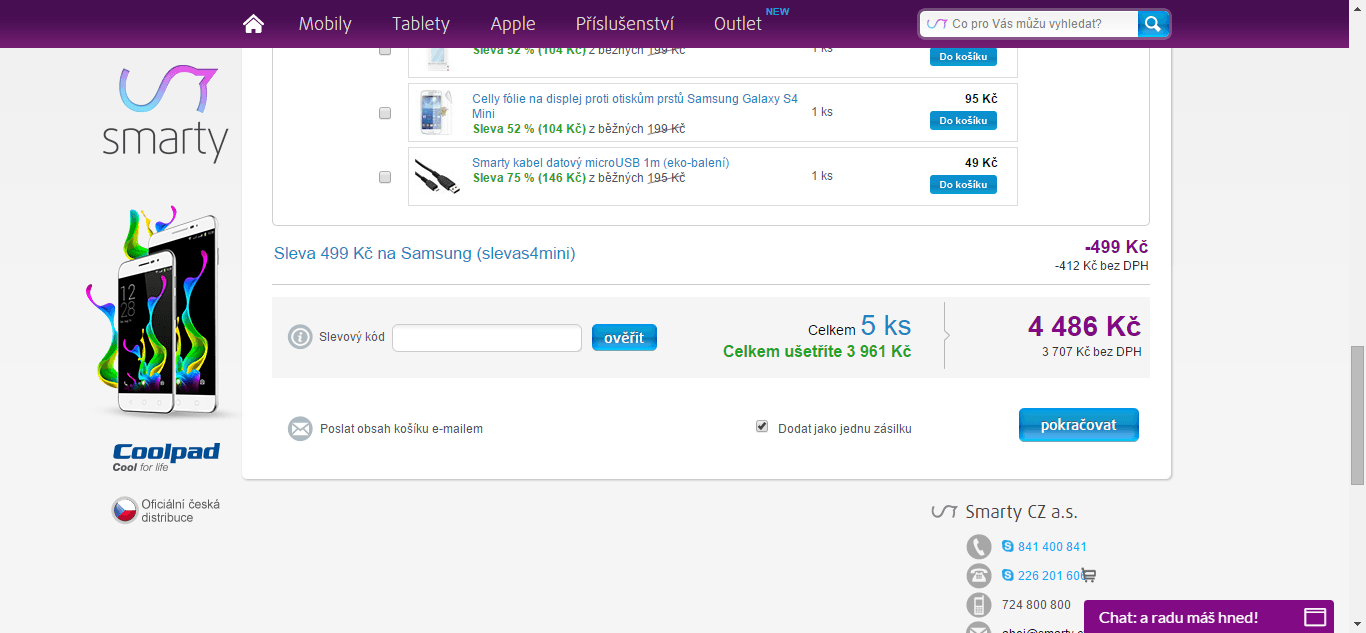
Task: Click the email envelope icon
Action: pyautogui.click(x=300, y=429)
